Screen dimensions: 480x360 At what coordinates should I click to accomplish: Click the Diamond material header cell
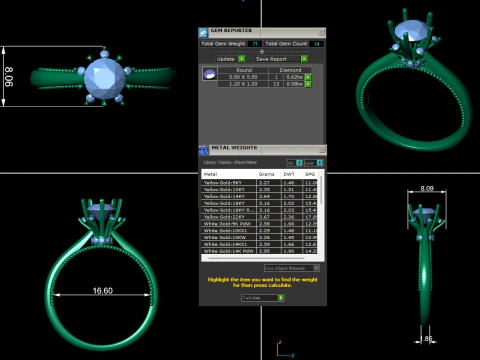point(290,70)
